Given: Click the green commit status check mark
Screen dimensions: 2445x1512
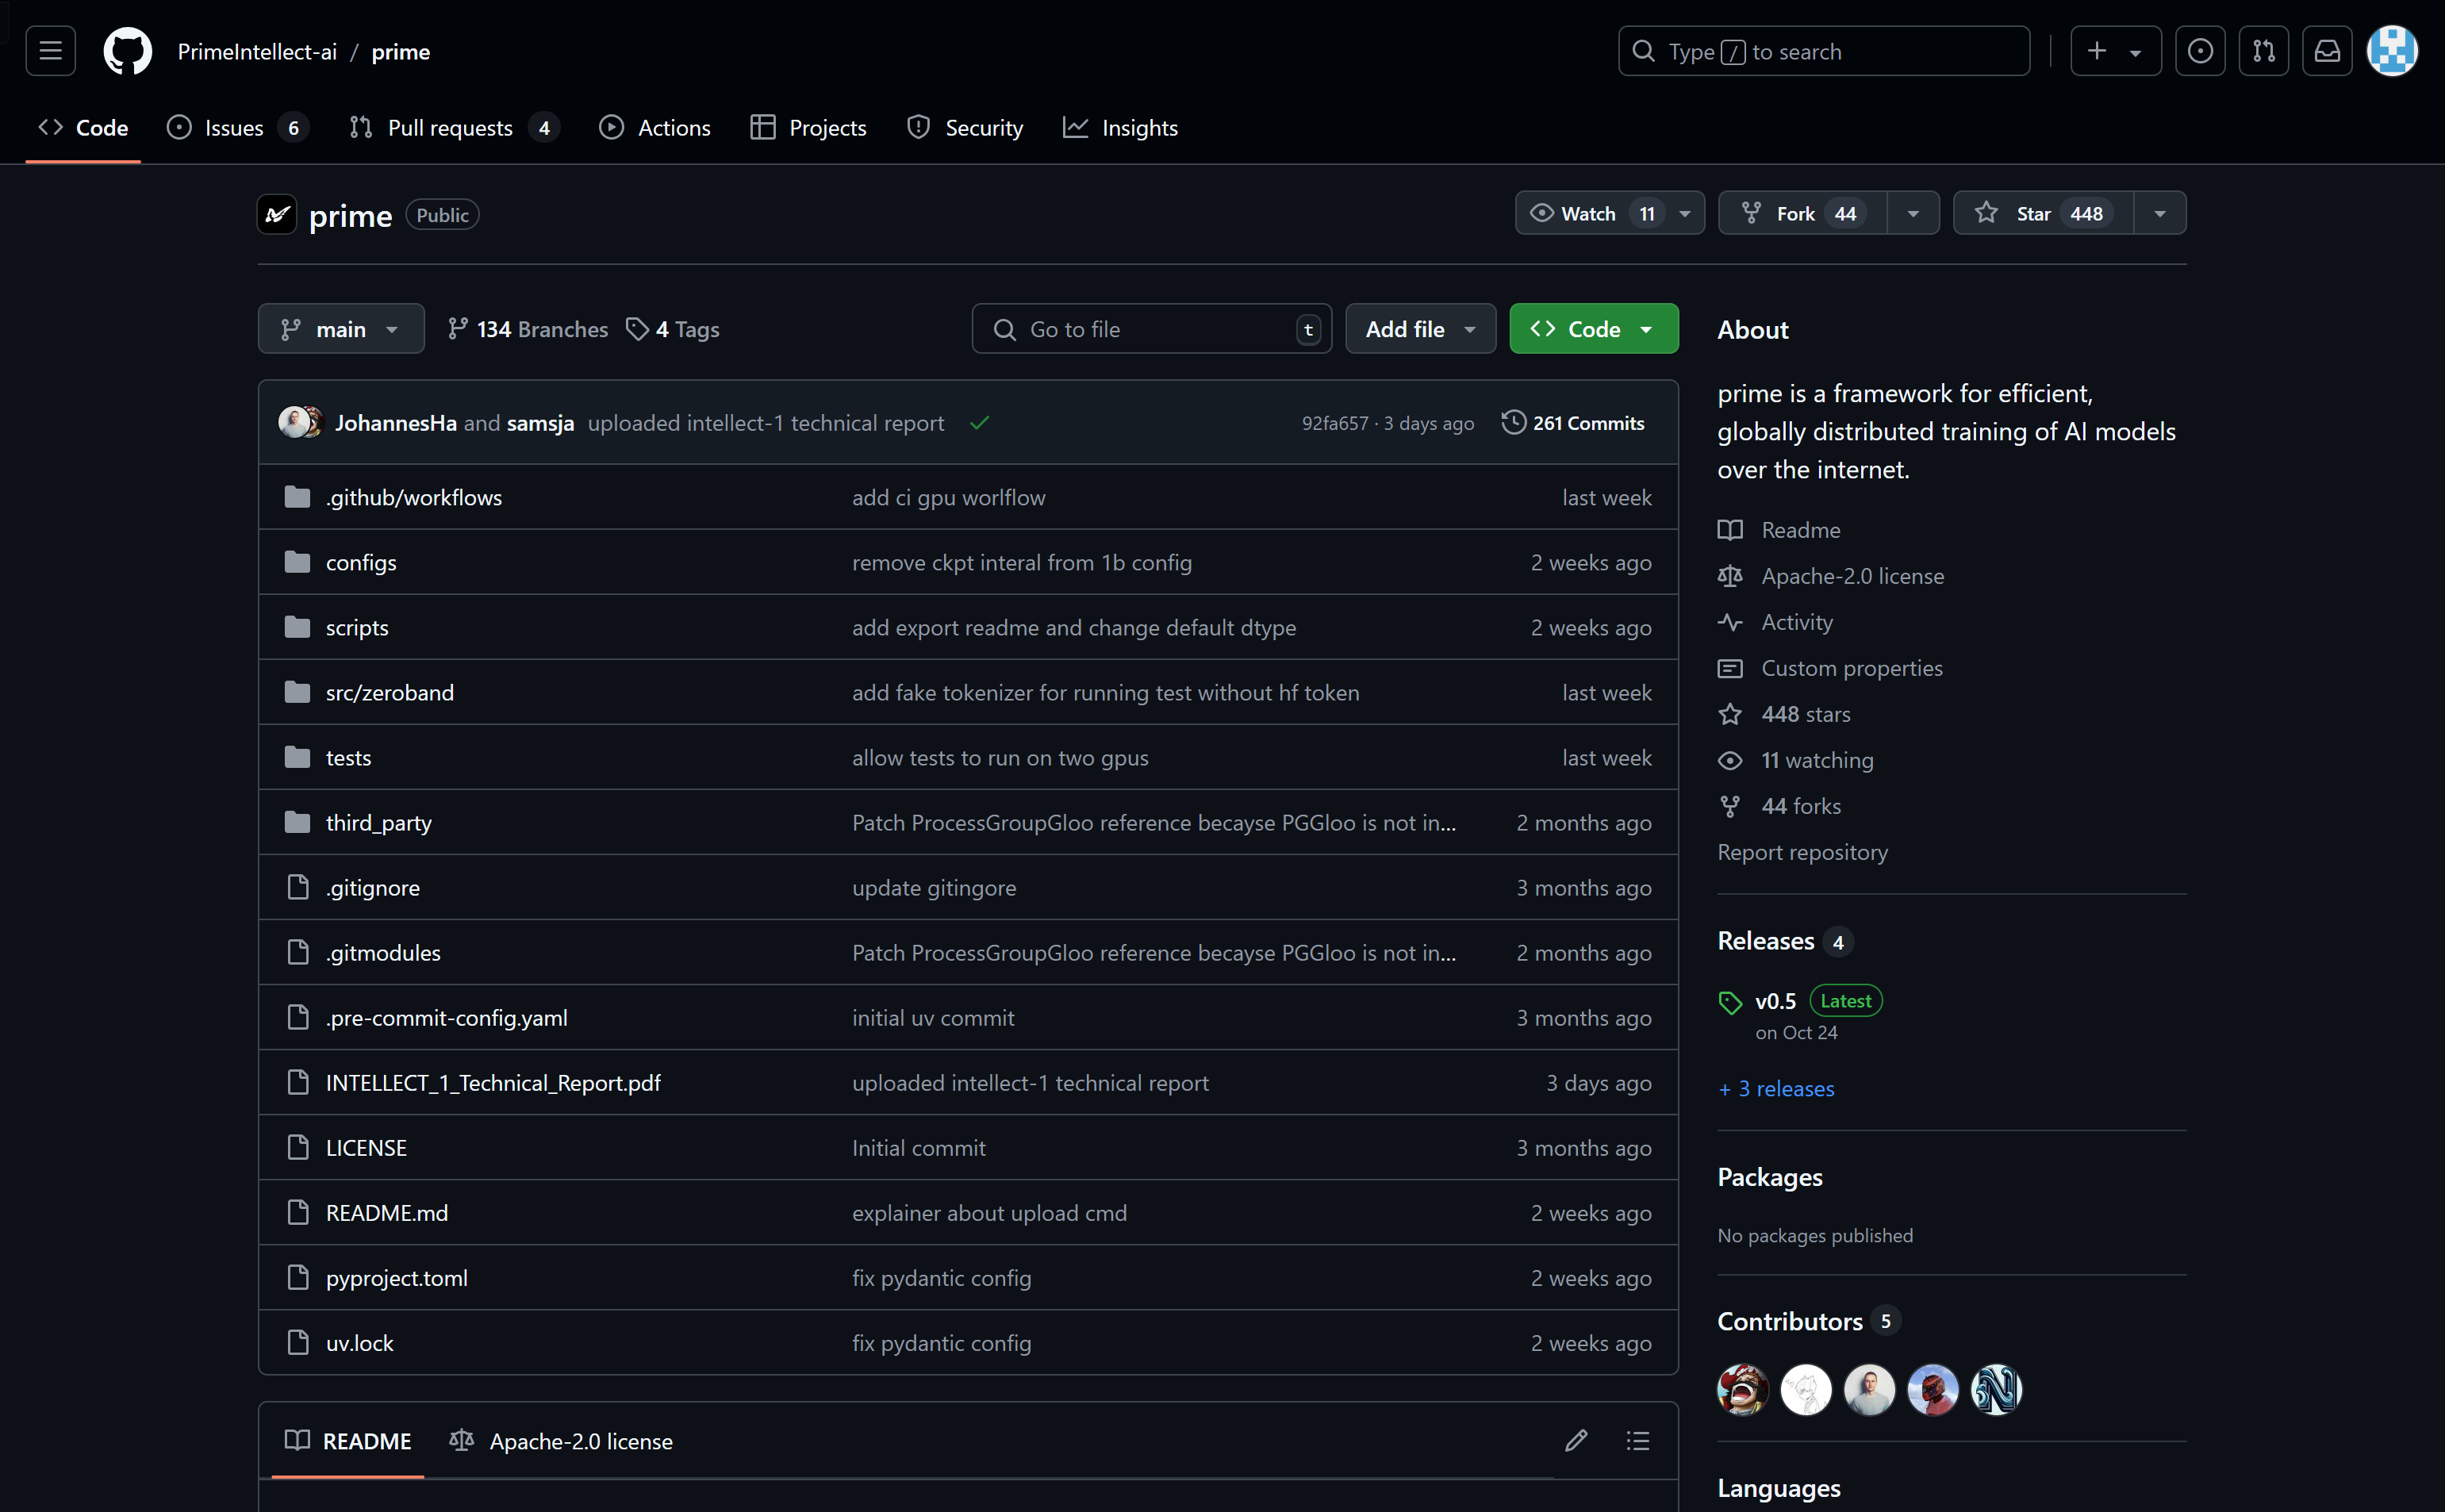Looking at the screenshot, I should (979, 423).
